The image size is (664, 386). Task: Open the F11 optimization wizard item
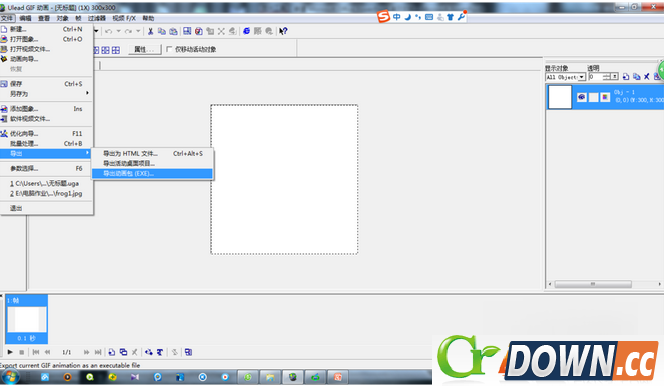tap(46, 134)
